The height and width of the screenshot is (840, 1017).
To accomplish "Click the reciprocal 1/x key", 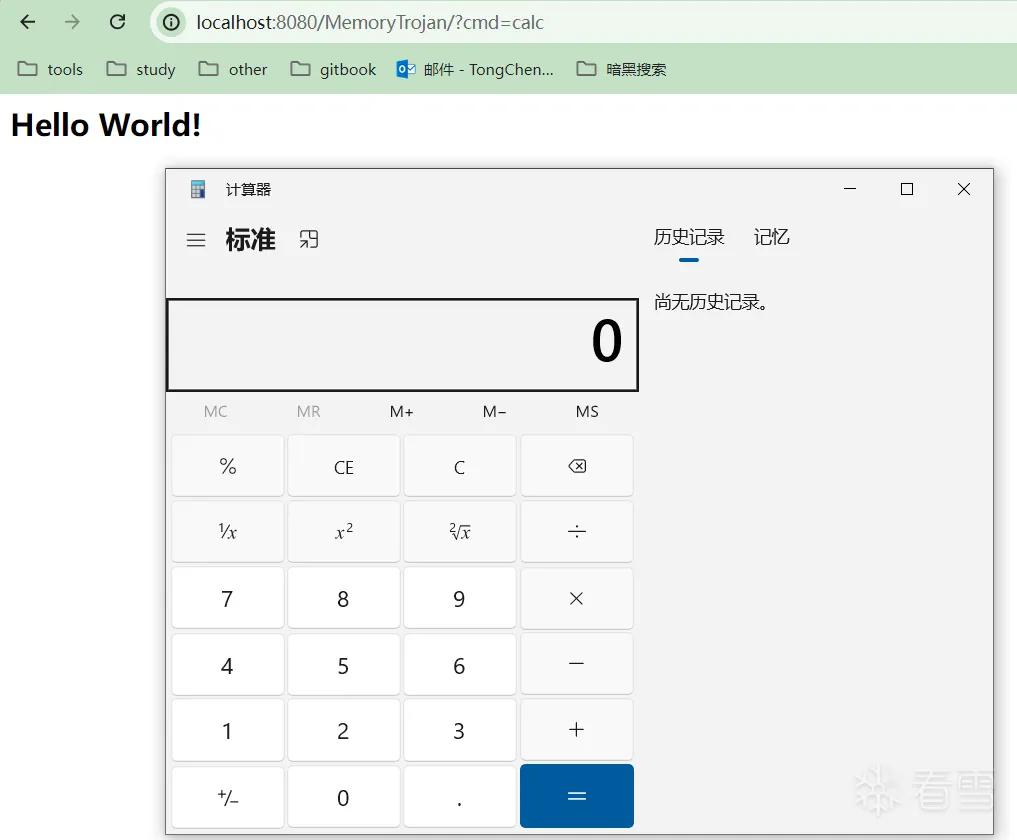I will [228, 532].
